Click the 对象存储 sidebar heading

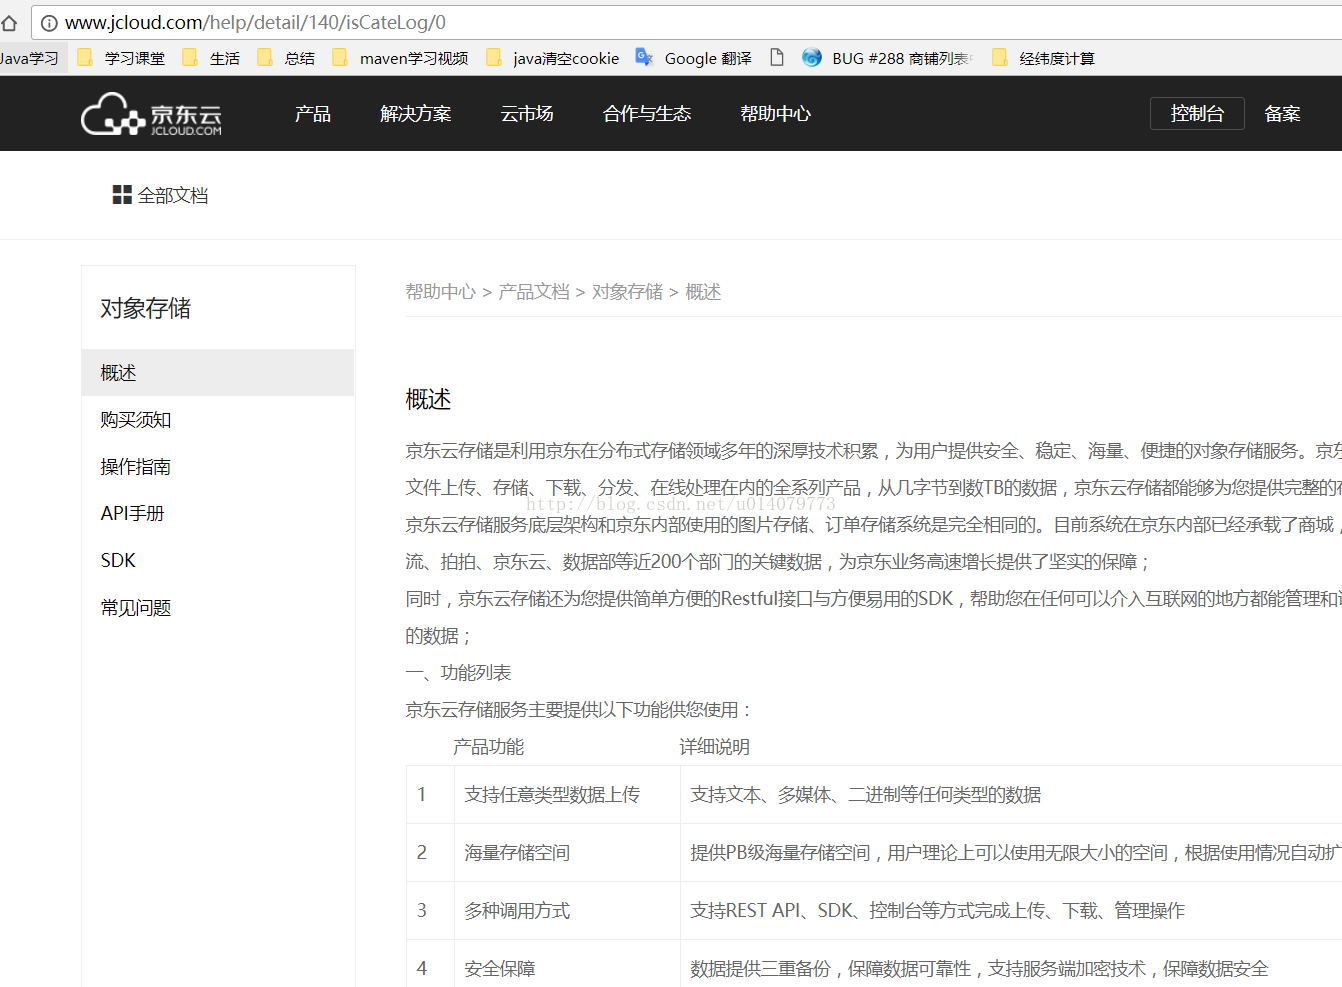[x=146, y=309]
